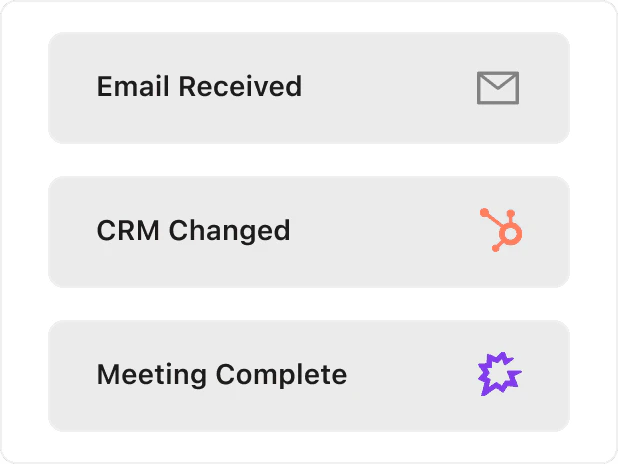The image size is (618, 464).
Task: Click the envelope mail icon
Action: (x=498, y=88)
